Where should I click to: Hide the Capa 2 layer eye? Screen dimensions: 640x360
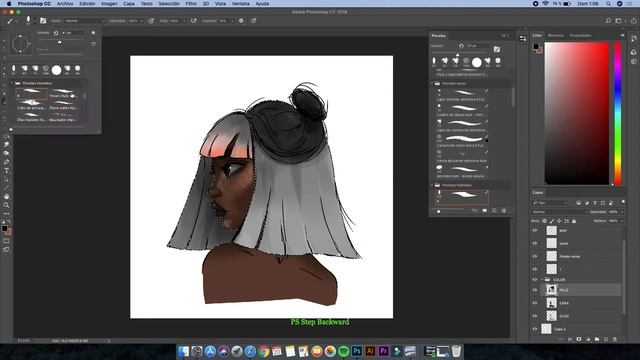pyautogui.click(x=535, y=329)
